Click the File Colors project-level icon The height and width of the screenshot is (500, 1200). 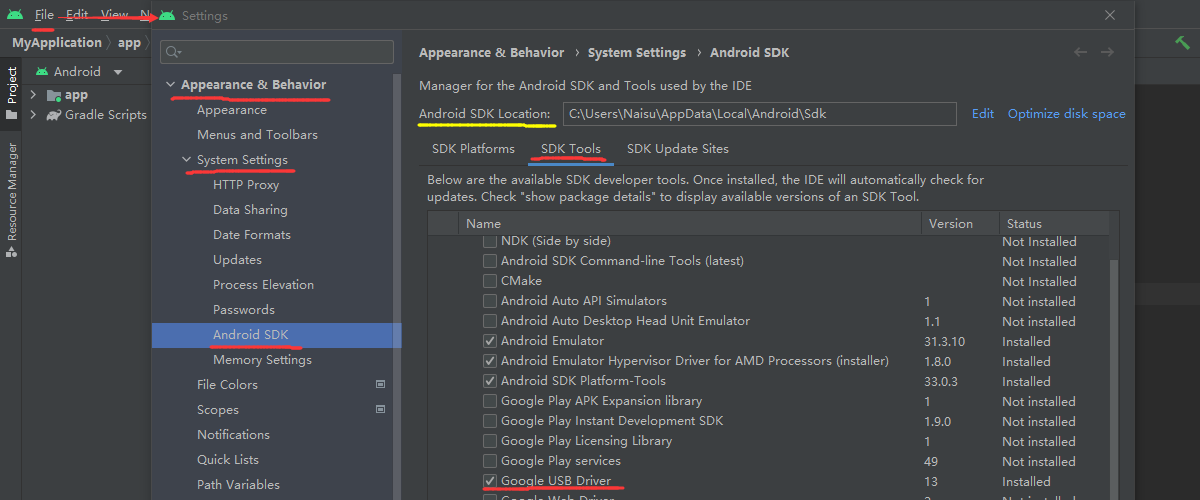pyautogui.click(x=380, y=384)
